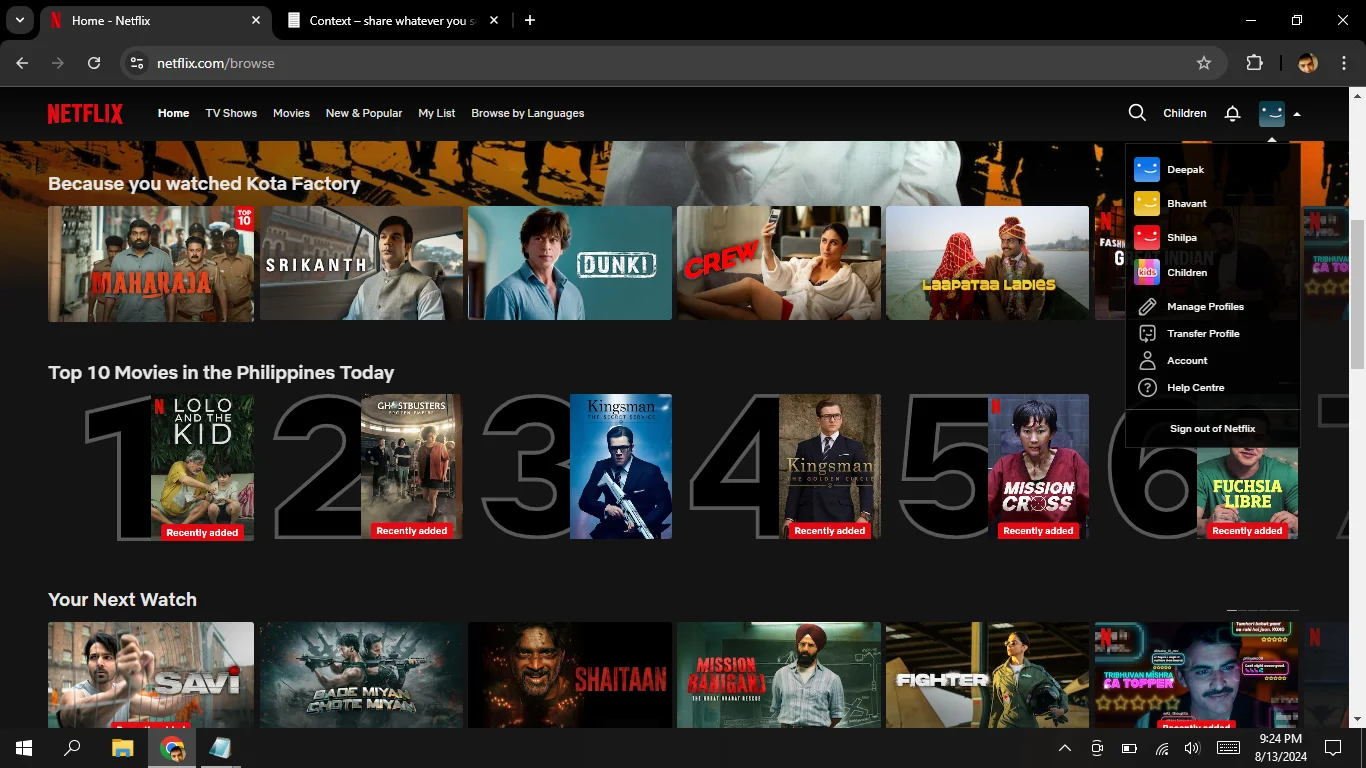Open Maharaja thumbnail
Viewport: 1366px width, 768px height.
tap(151, 263)
